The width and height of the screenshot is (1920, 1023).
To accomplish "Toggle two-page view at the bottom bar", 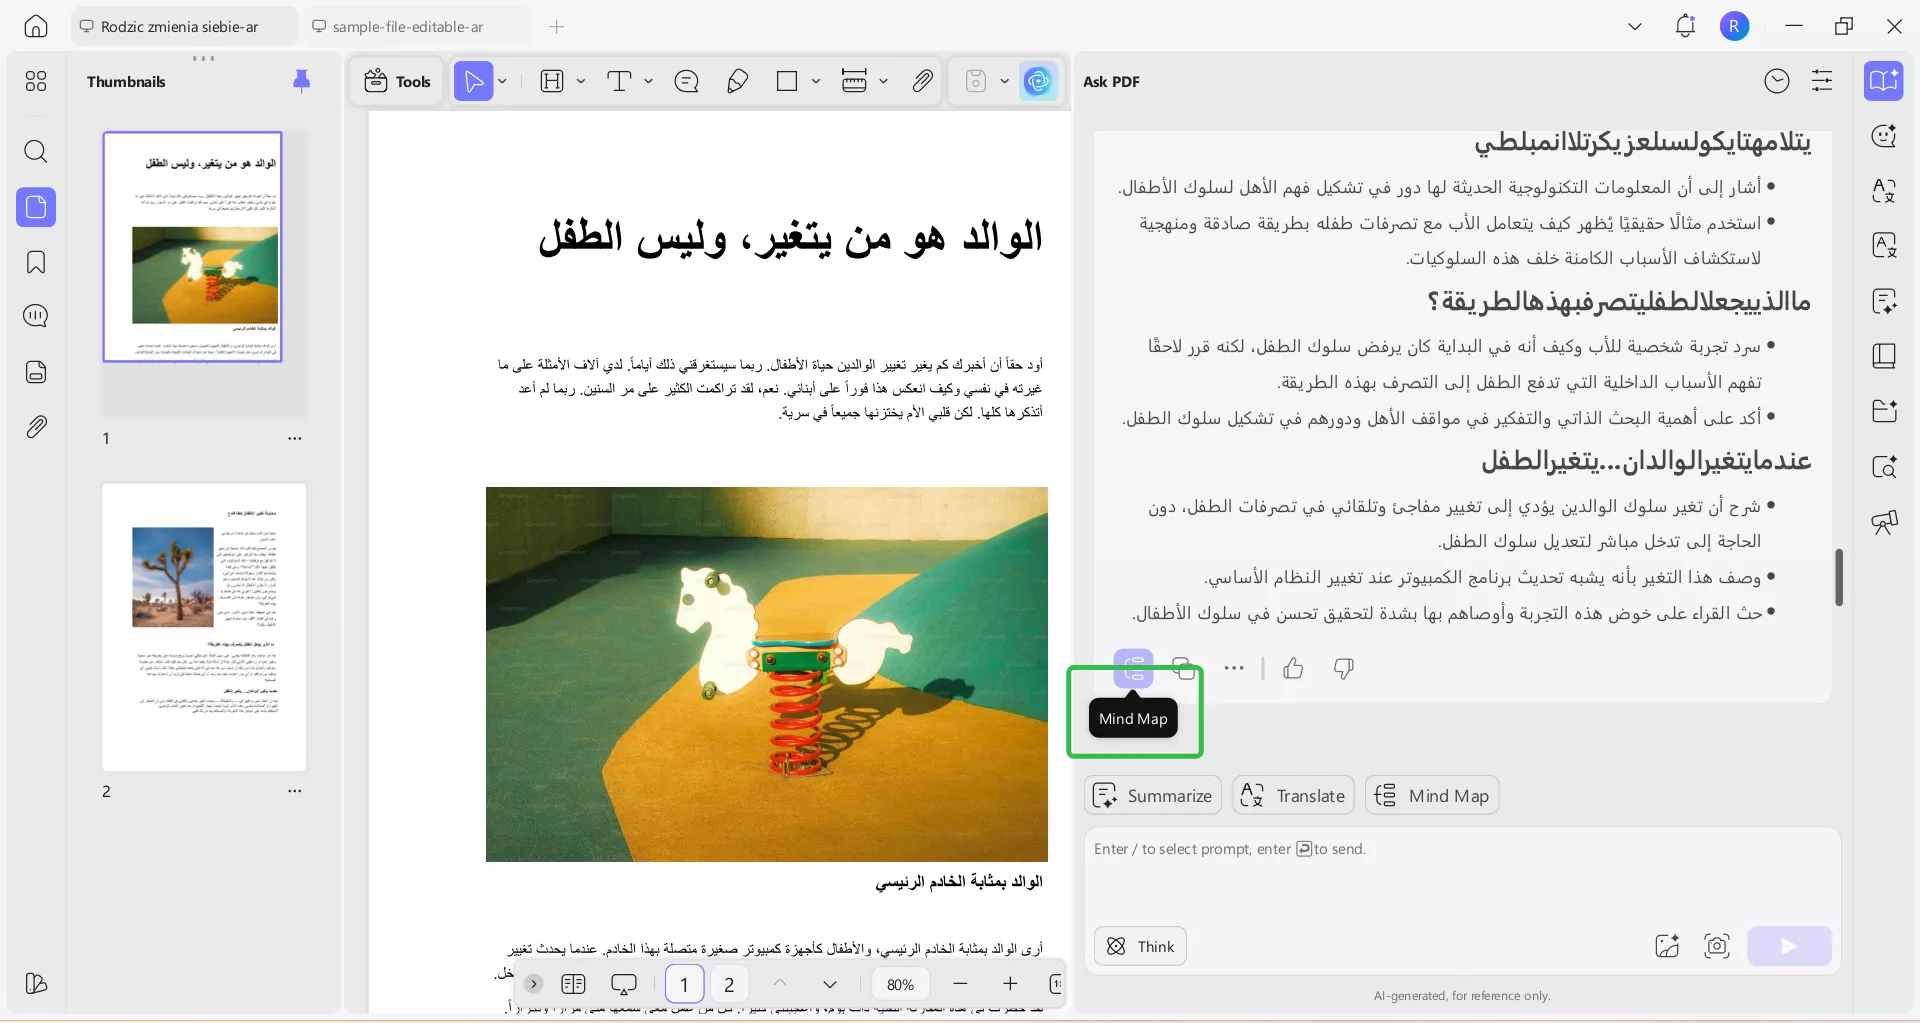I will click(574, 984).
